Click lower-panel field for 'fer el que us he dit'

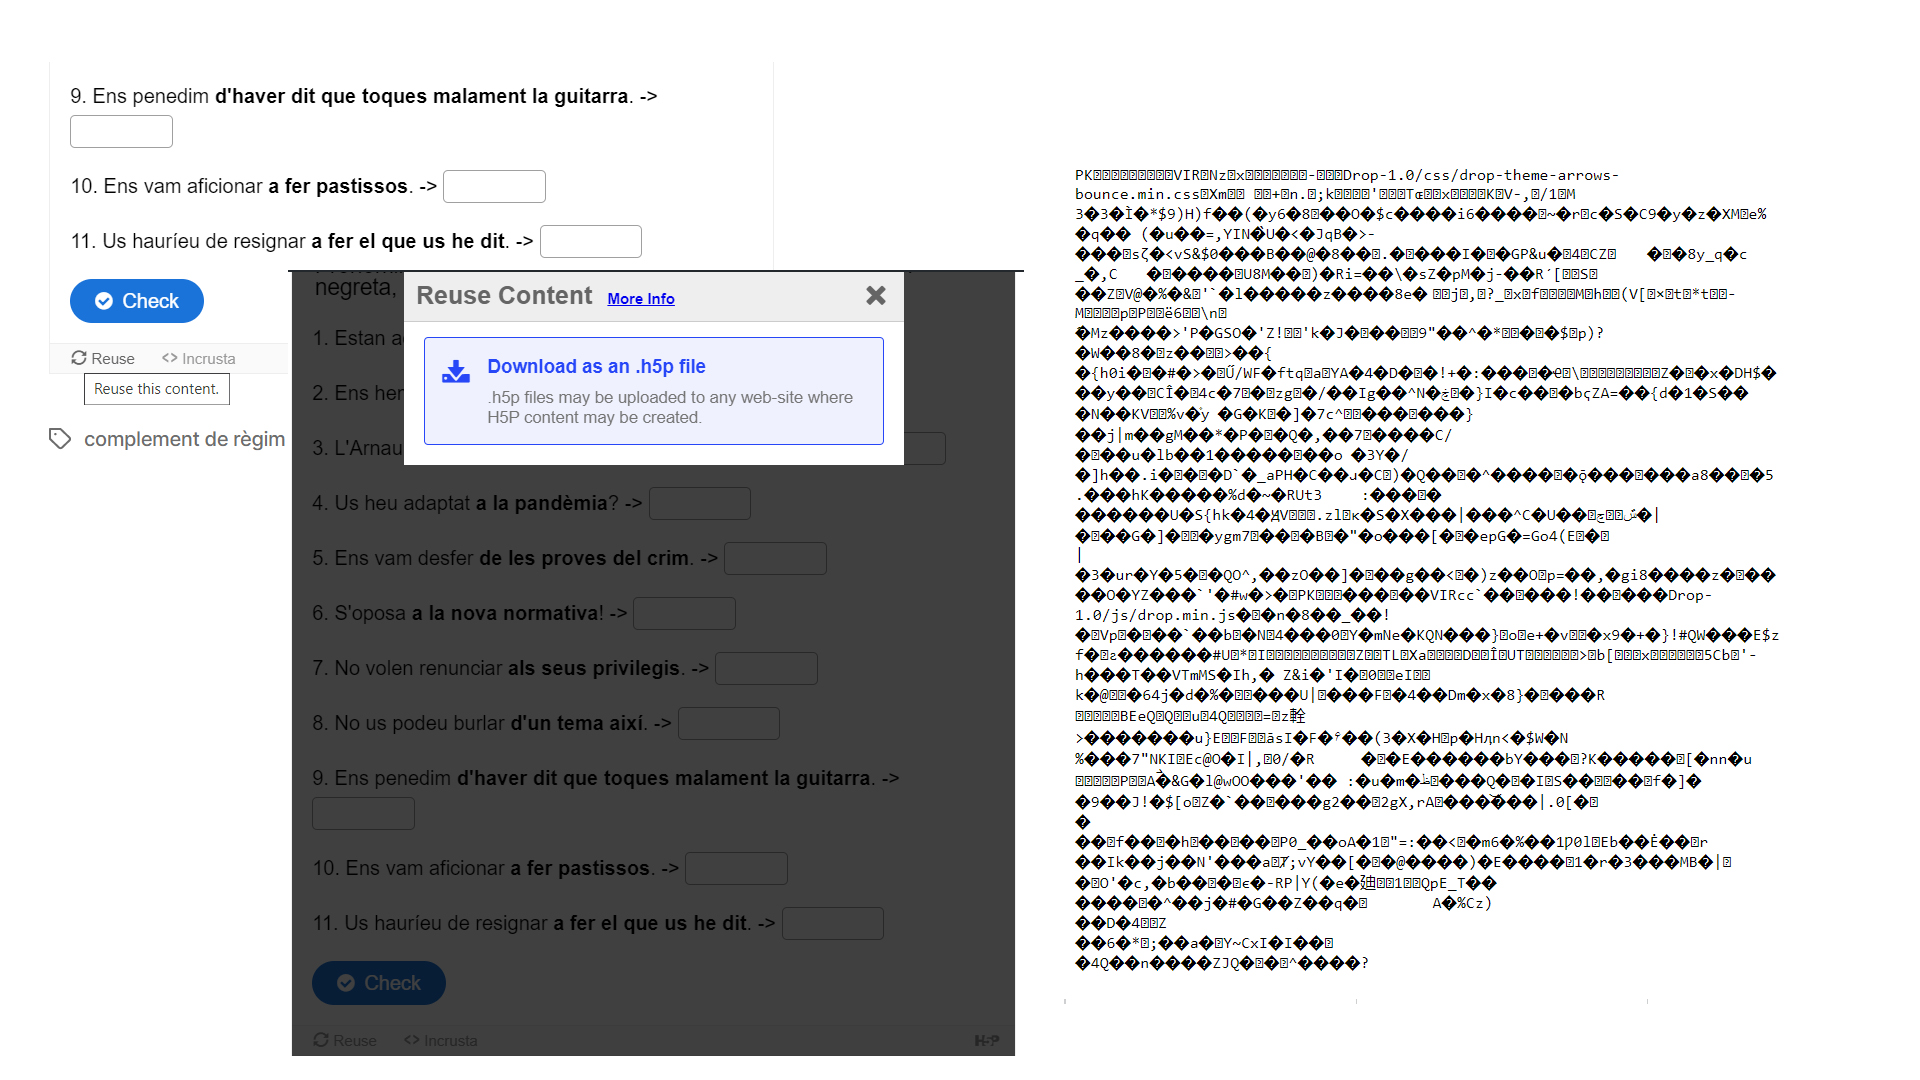(x=833, y=923)
